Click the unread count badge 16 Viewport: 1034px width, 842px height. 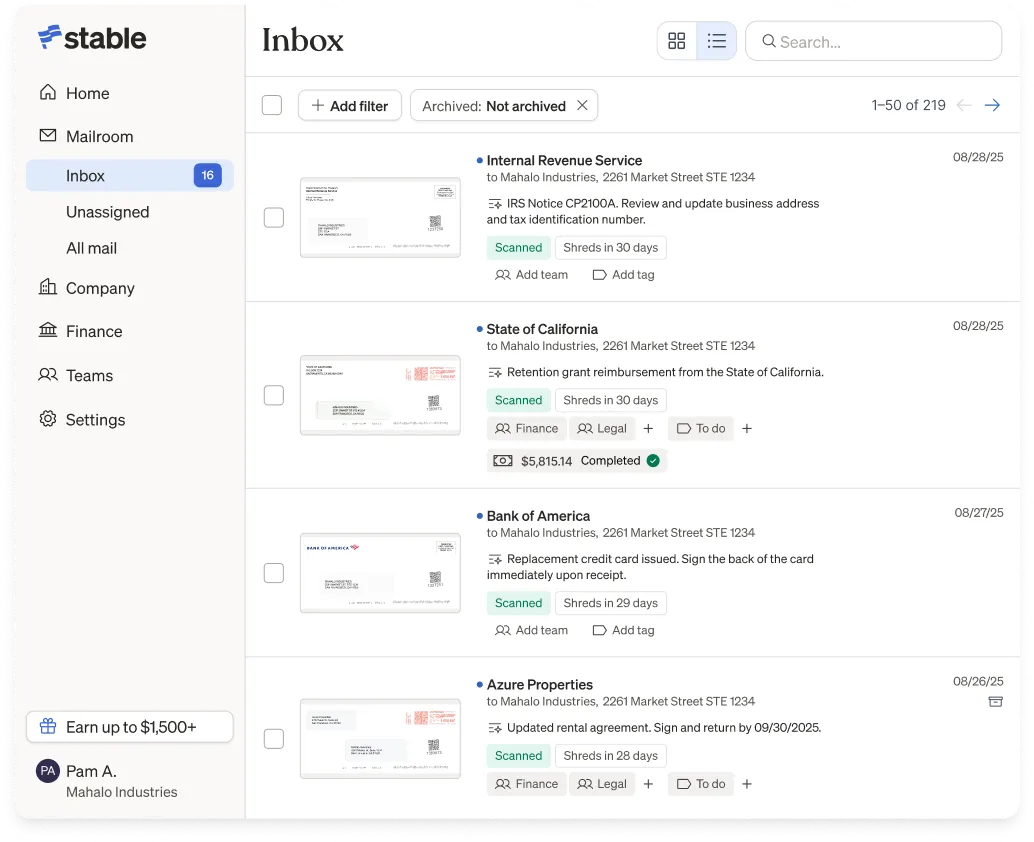click(x=208, y=175)
